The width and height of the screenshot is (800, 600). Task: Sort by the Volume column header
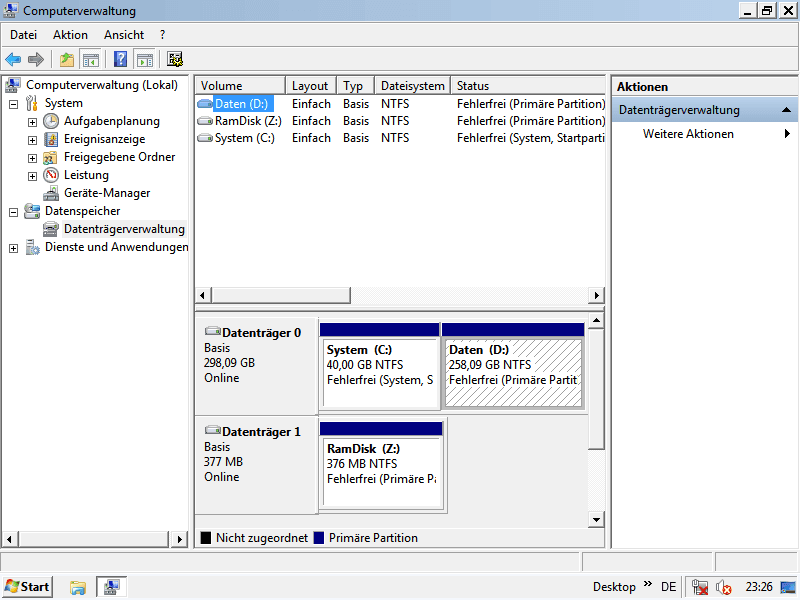pos(240,86)
